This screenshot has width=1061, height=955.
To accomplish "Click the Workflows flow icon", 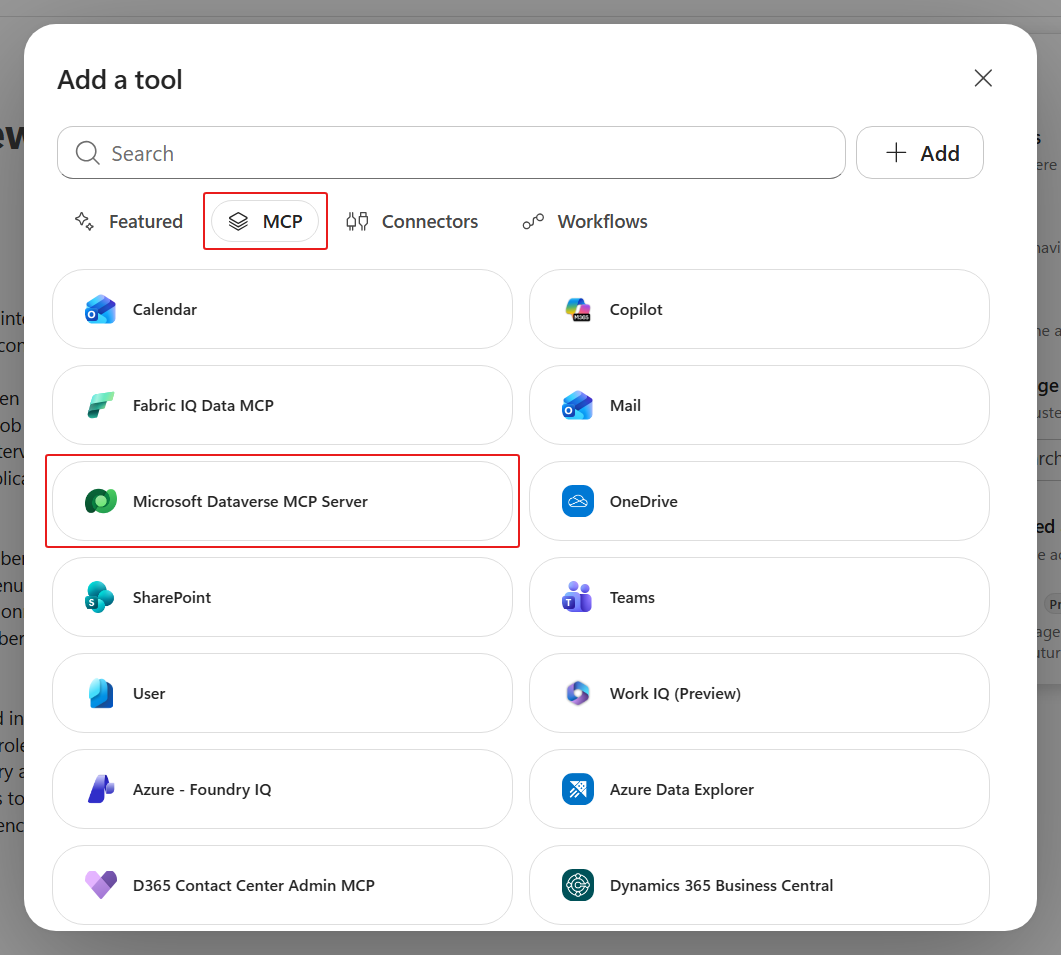I will 533,221.
